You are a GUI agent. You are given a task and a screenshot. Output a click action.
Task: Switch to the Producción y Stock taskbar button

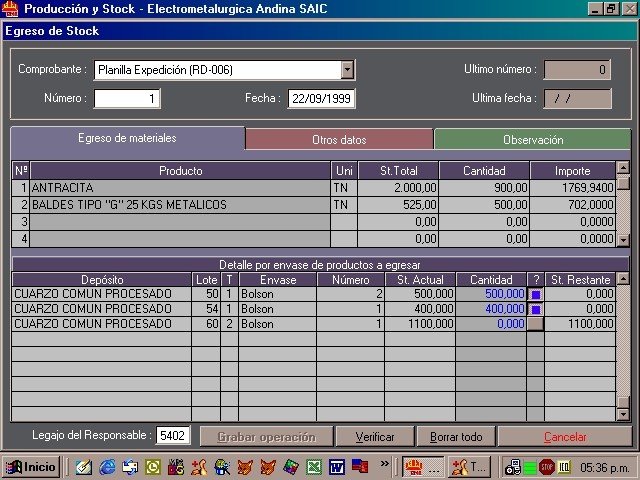point(423,467)
